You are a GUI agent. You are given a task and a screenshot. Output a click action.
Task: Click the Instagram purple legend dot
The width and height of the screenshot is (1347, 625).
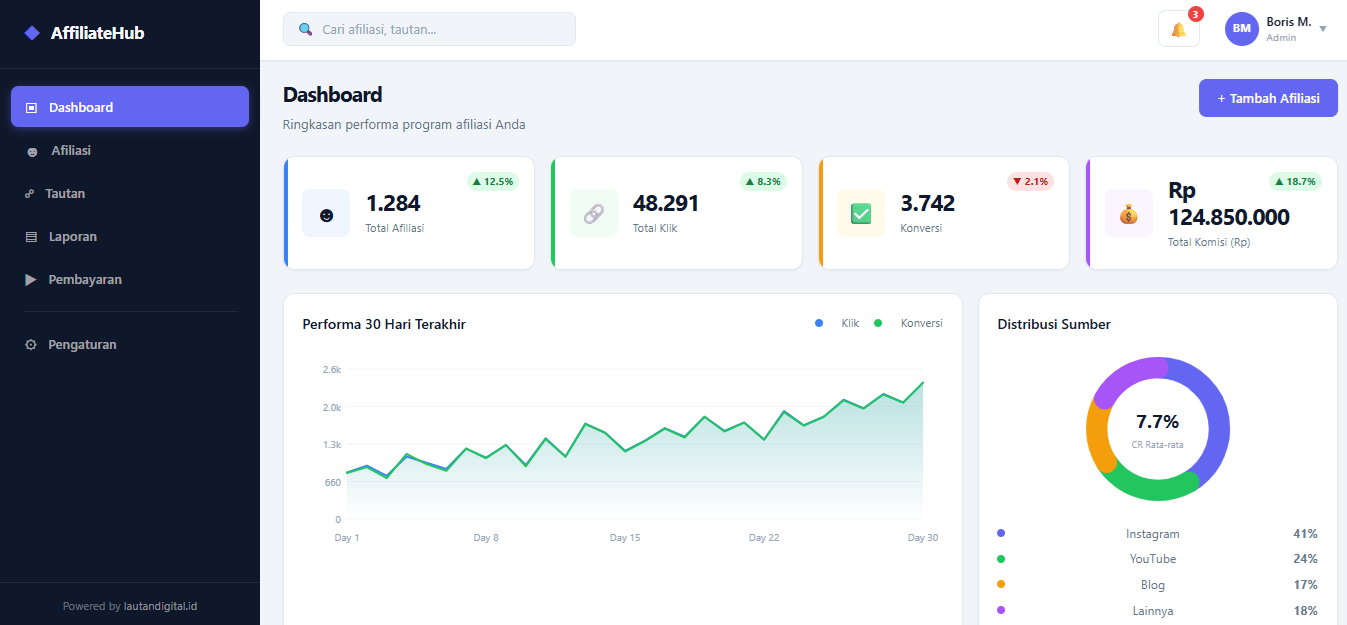1001,533
